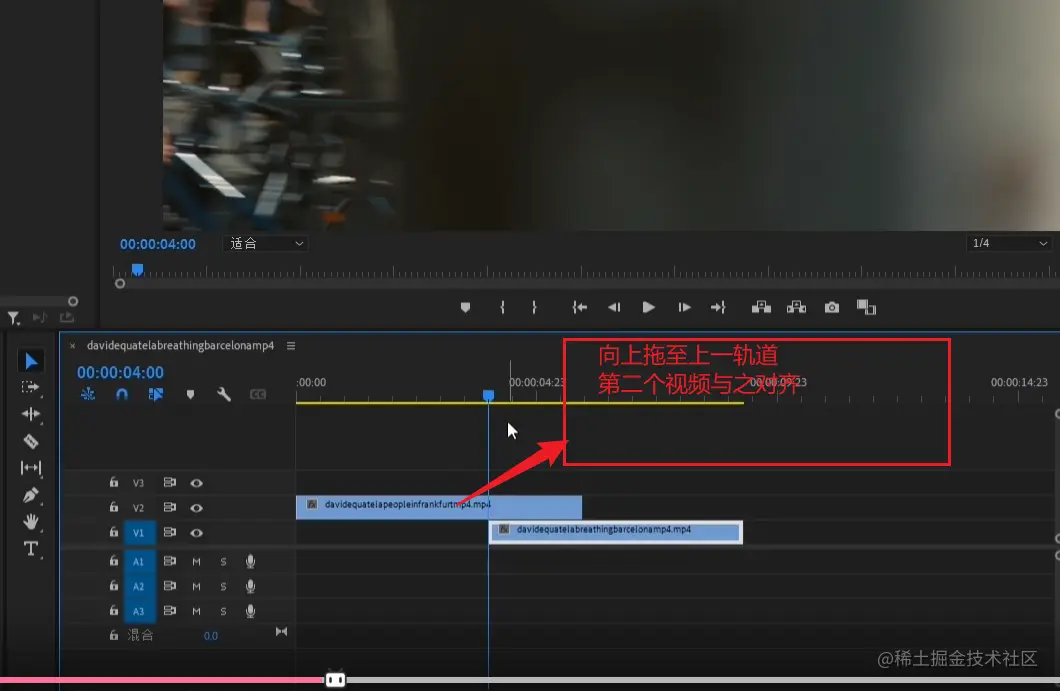Solo audio track A3

(x=223, y=611)
